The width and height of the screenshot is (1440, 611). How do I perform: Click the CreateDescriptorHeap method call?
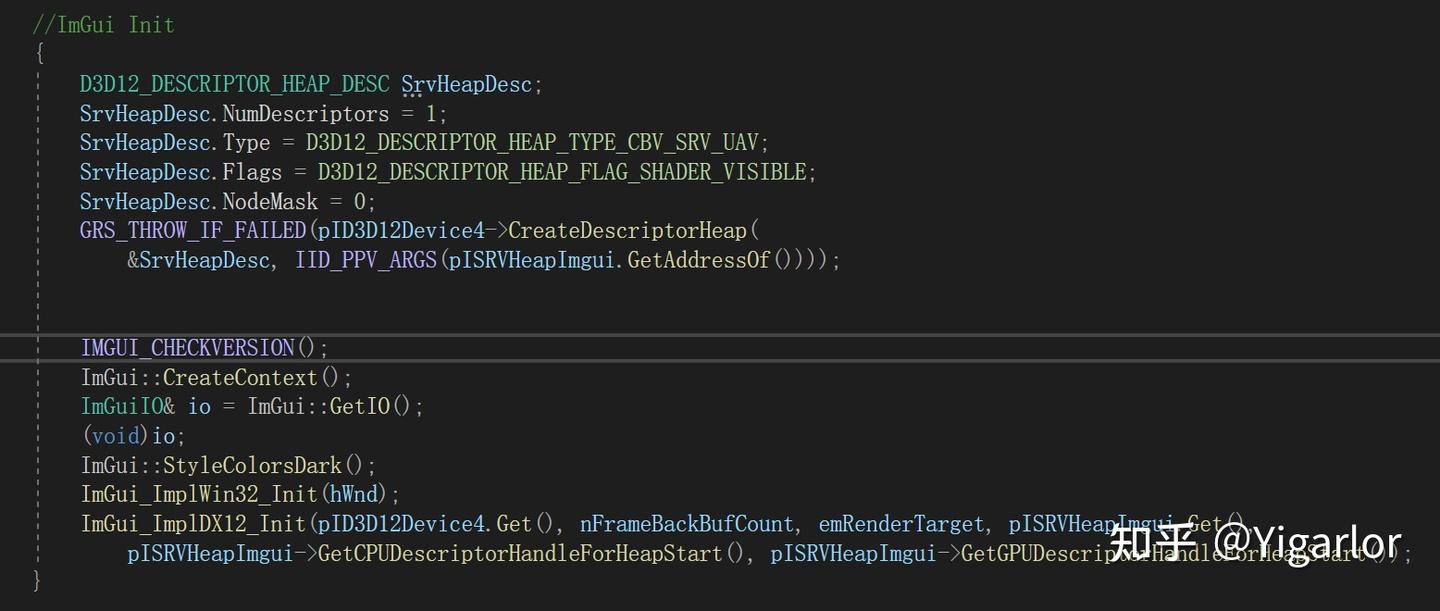coord(628,231)
